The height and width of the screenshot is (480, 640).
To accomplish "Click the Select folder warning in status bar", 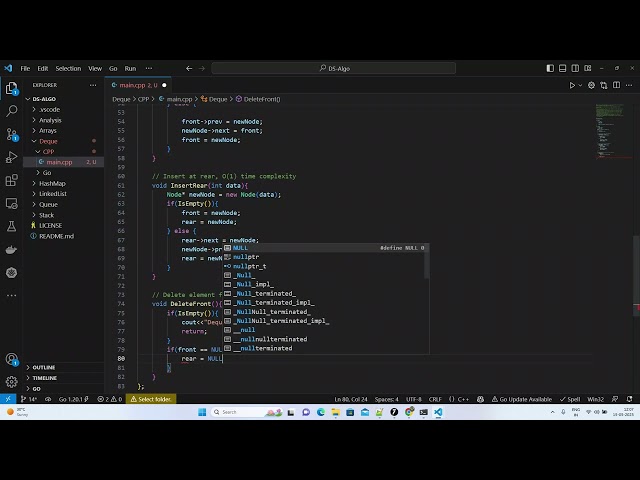I will 151,399.
